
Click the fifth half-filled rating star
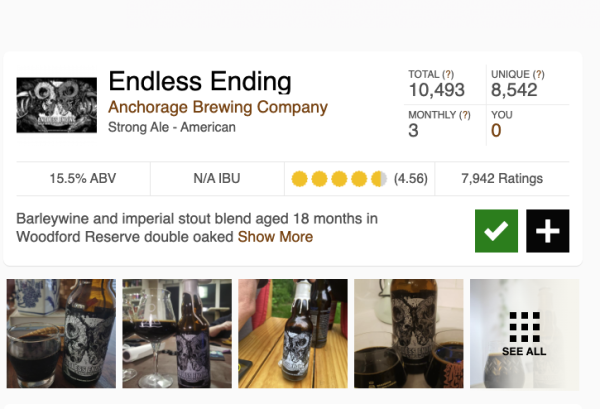(379, 179)
